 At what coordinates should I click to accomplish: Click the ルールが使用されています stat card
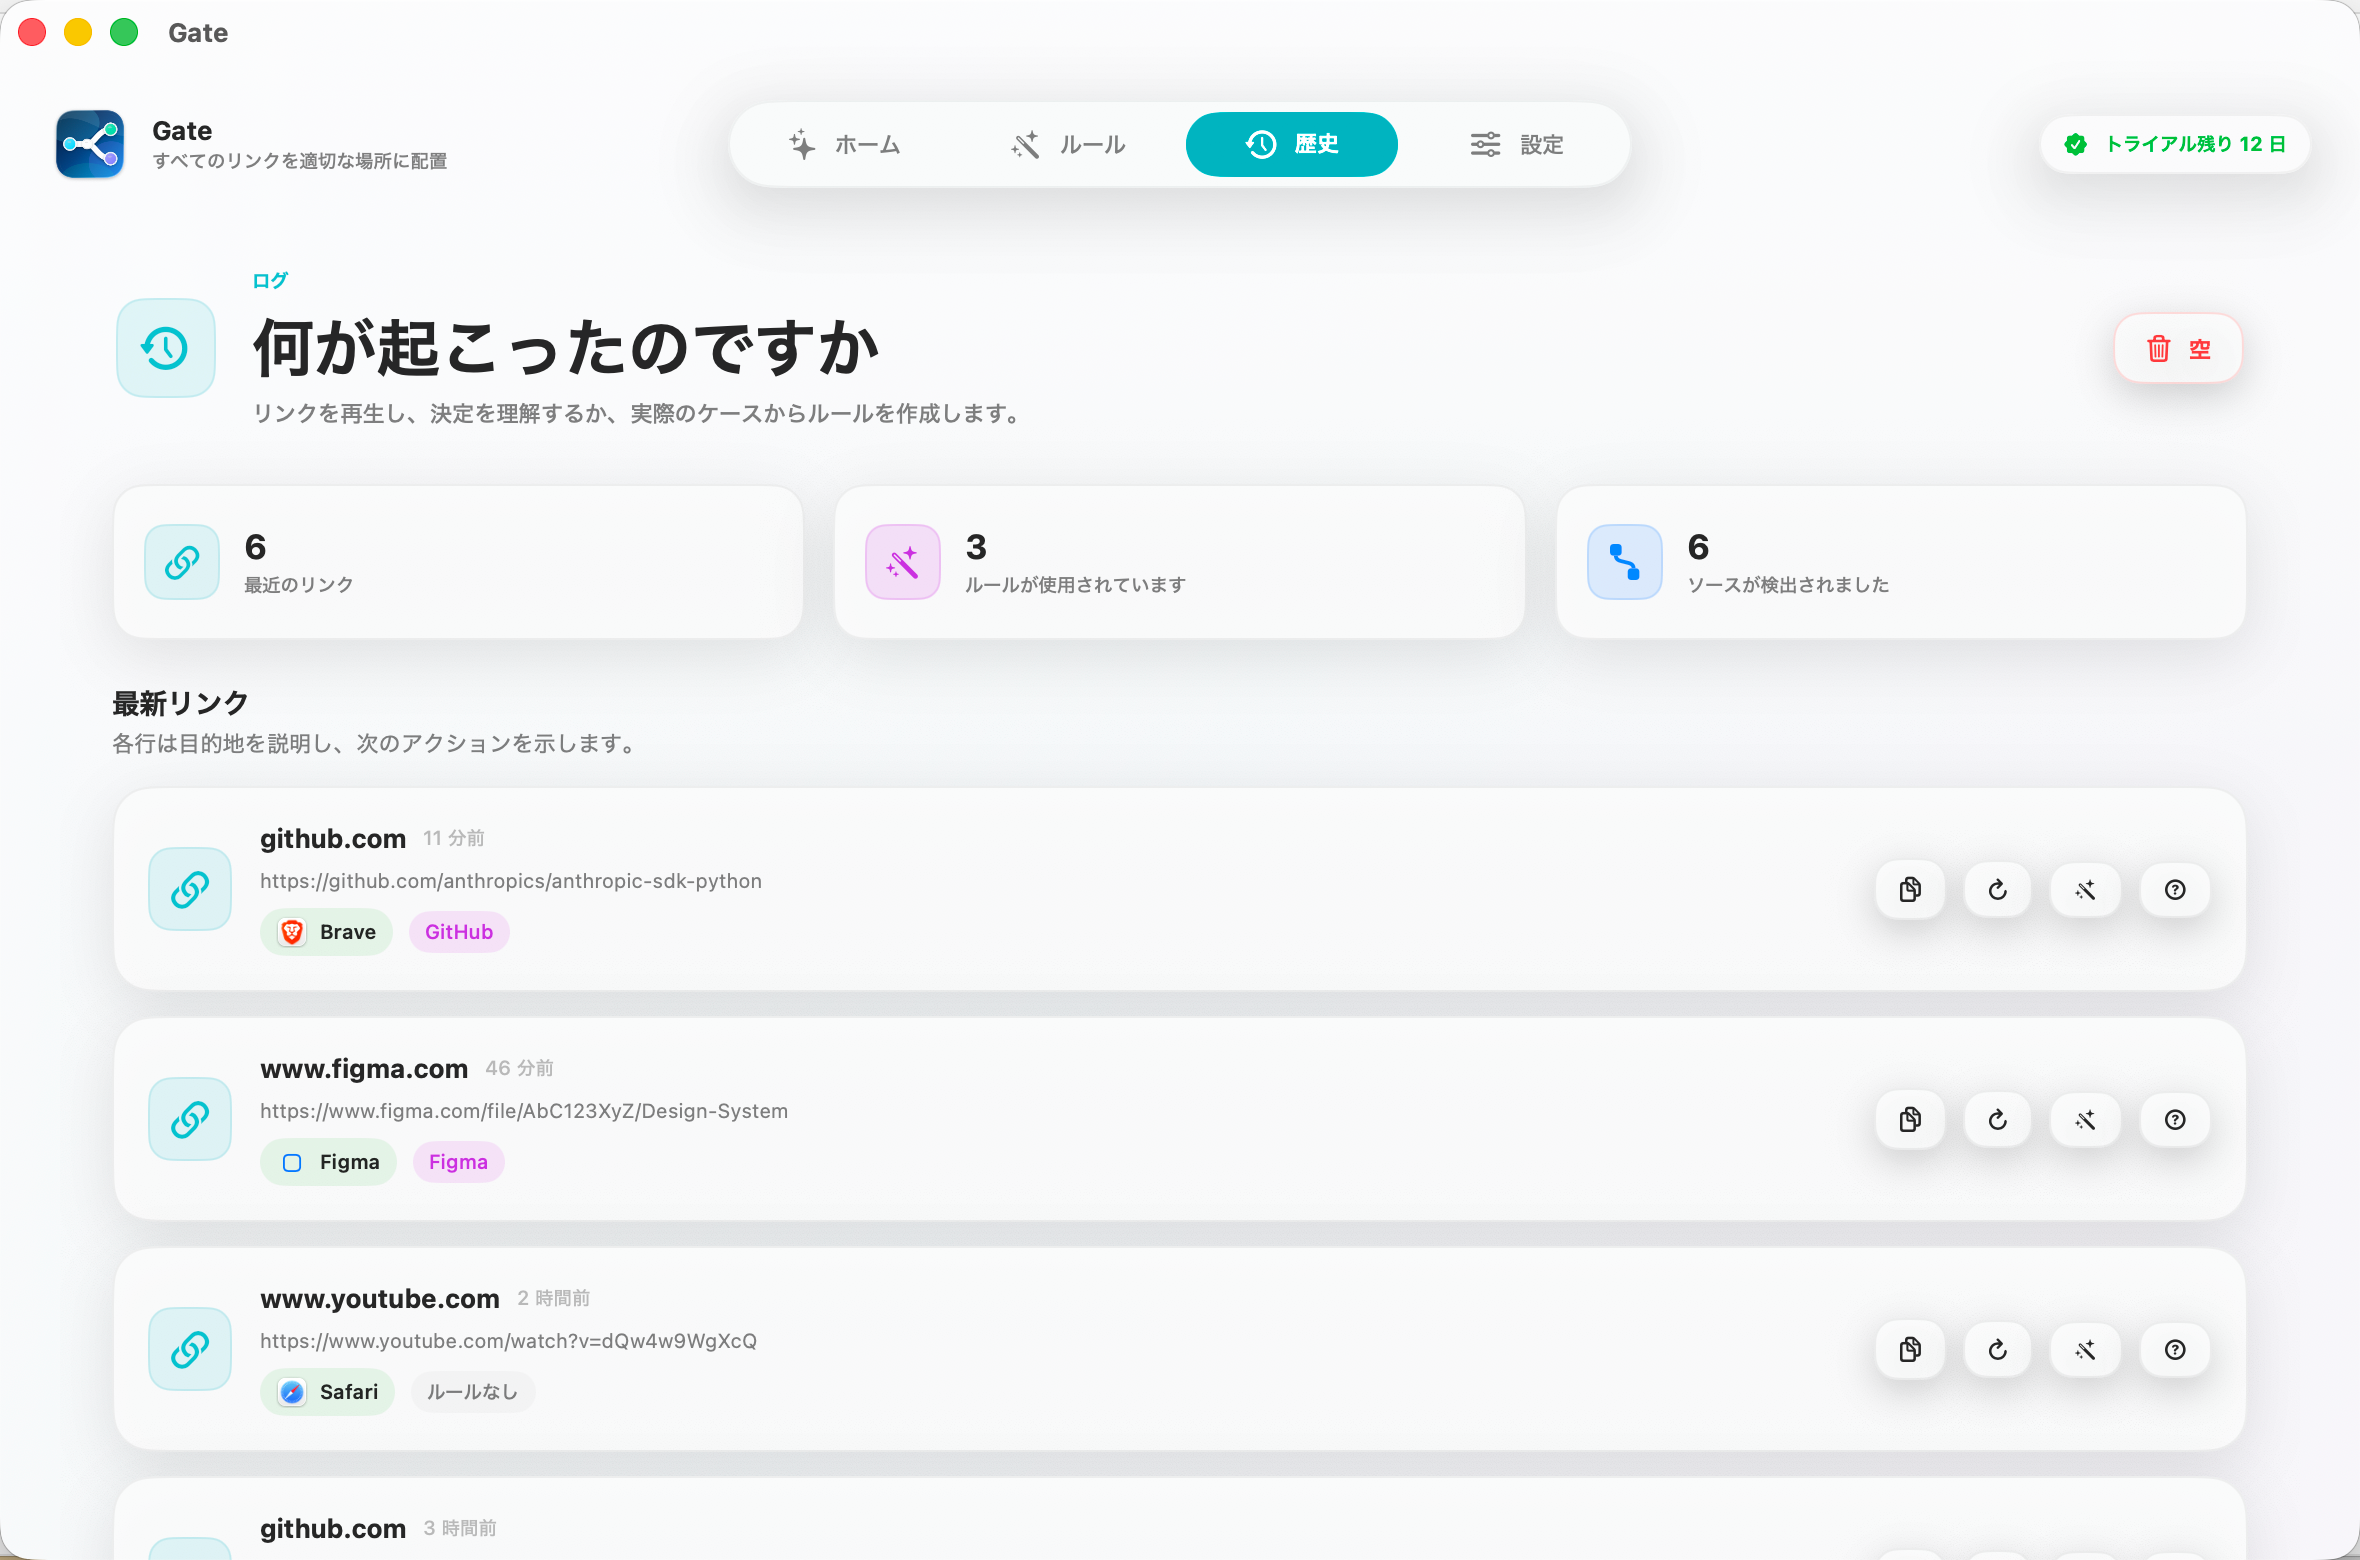[1180, 562]
